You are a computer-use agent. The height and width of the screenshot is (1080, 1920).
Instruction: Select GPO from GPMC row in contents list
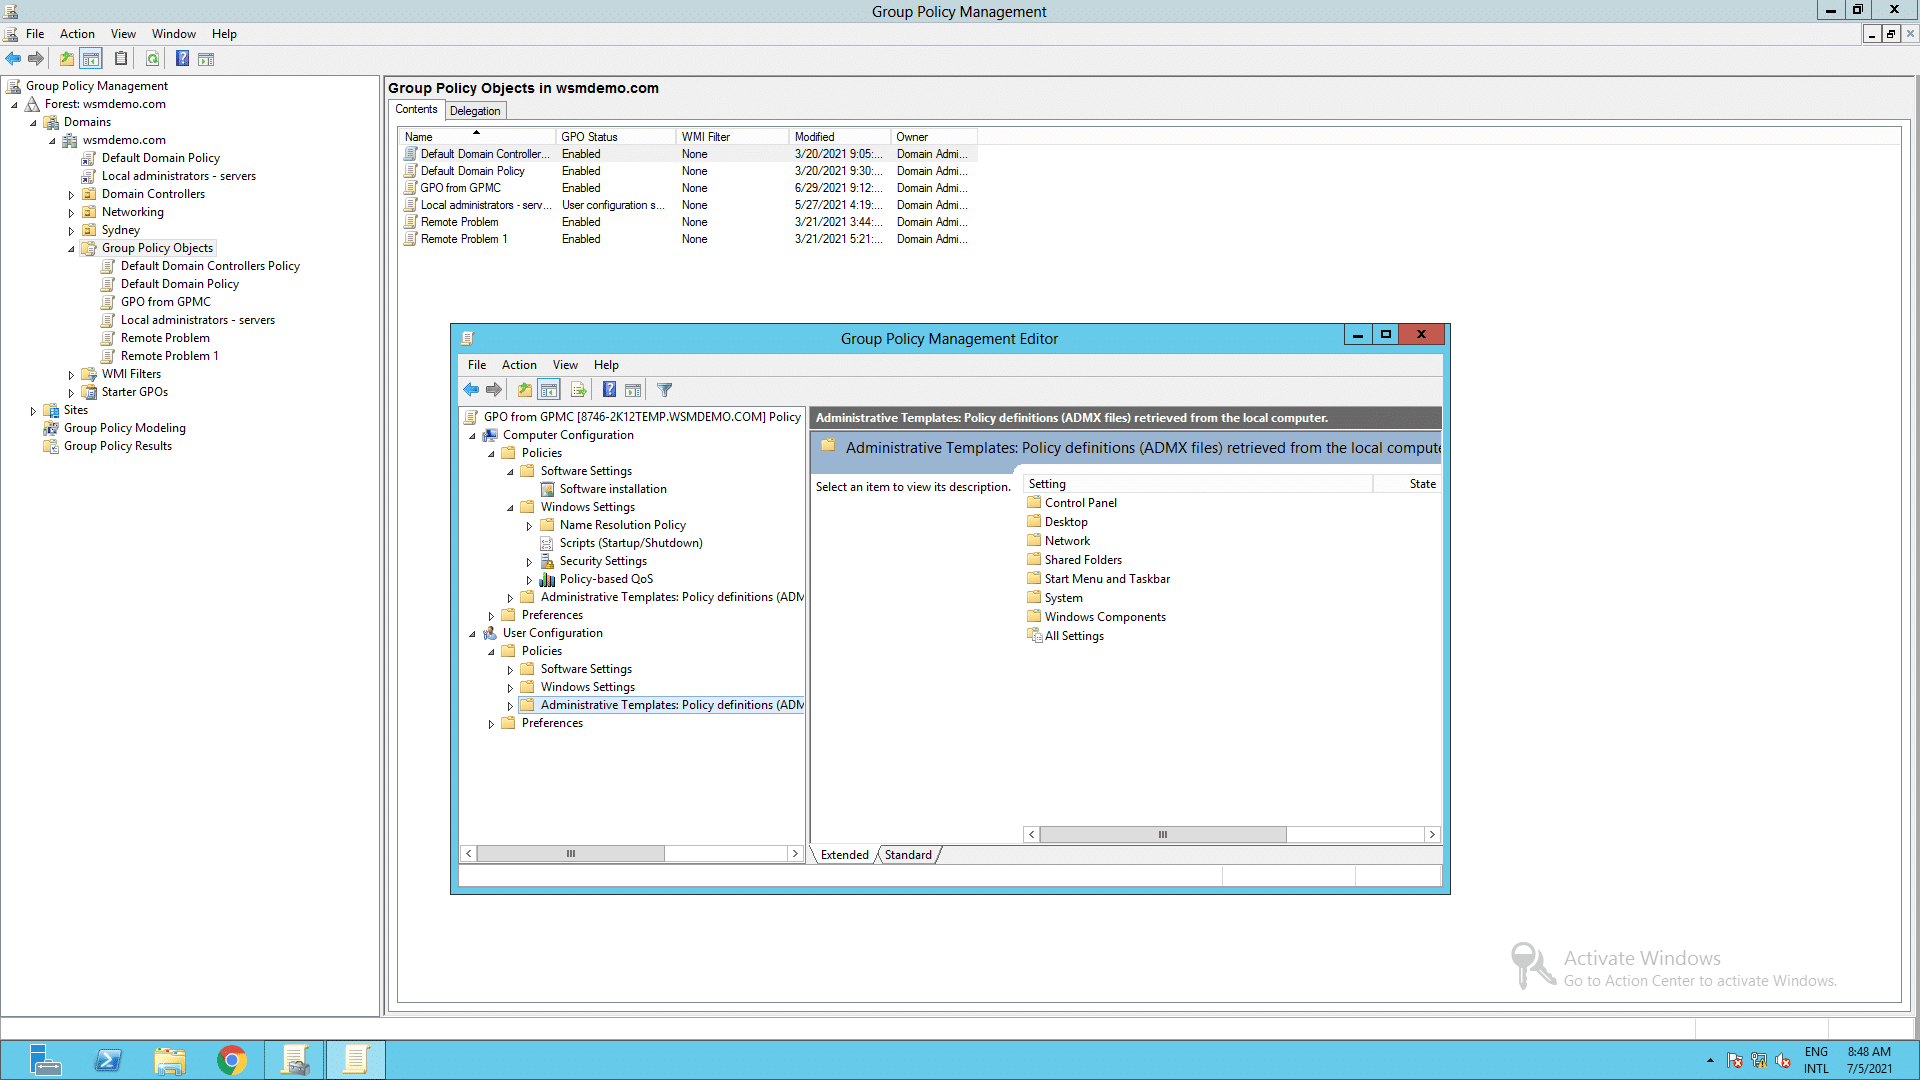coord(688,188)
